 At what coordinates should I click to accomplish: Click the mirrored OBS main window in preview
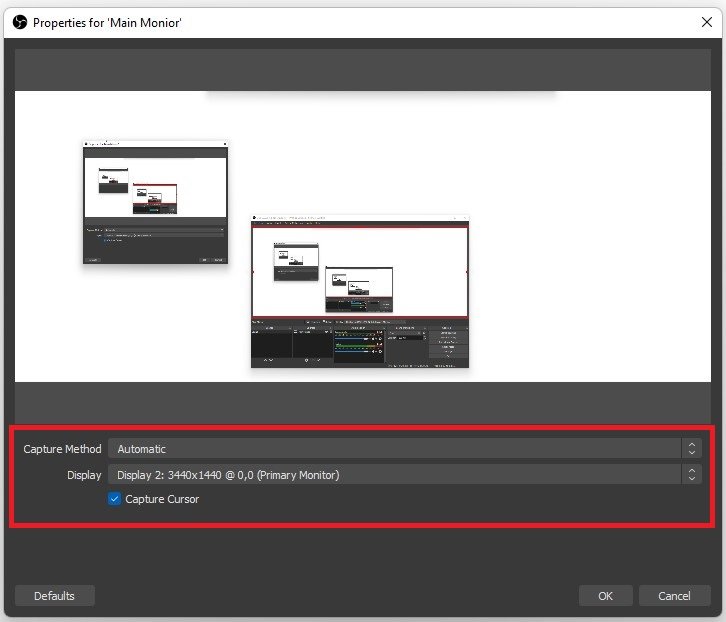(360, 292)
